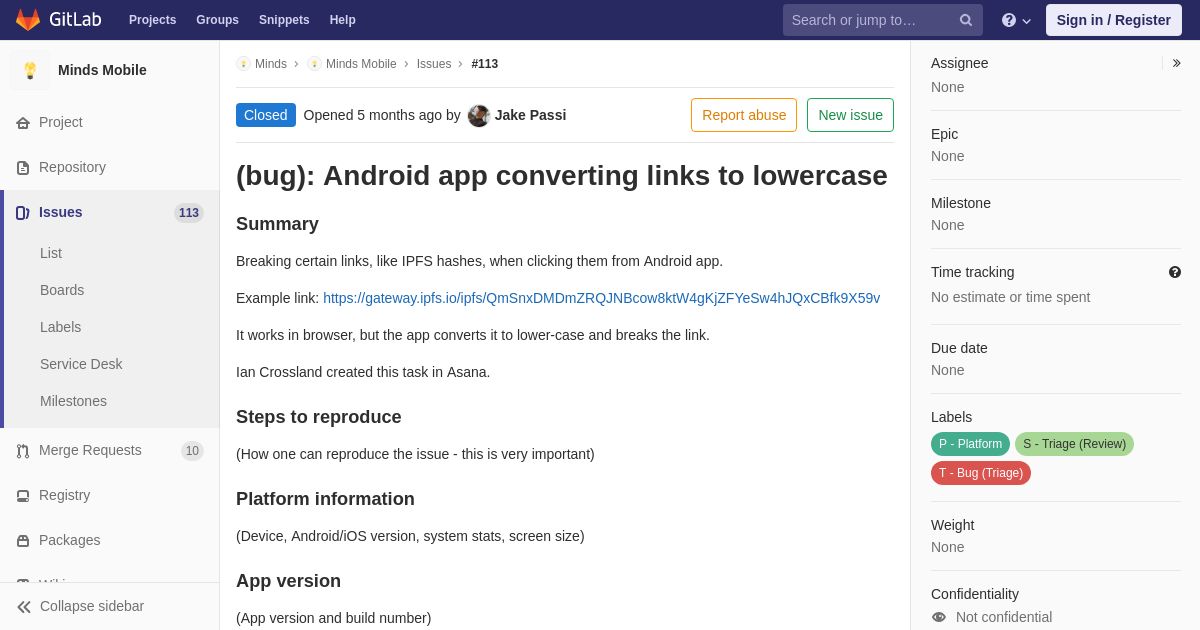The width and height of the screenshot is (1200, 630).
Task: Open the Help question mark menu
Action: pos(1016,20)
